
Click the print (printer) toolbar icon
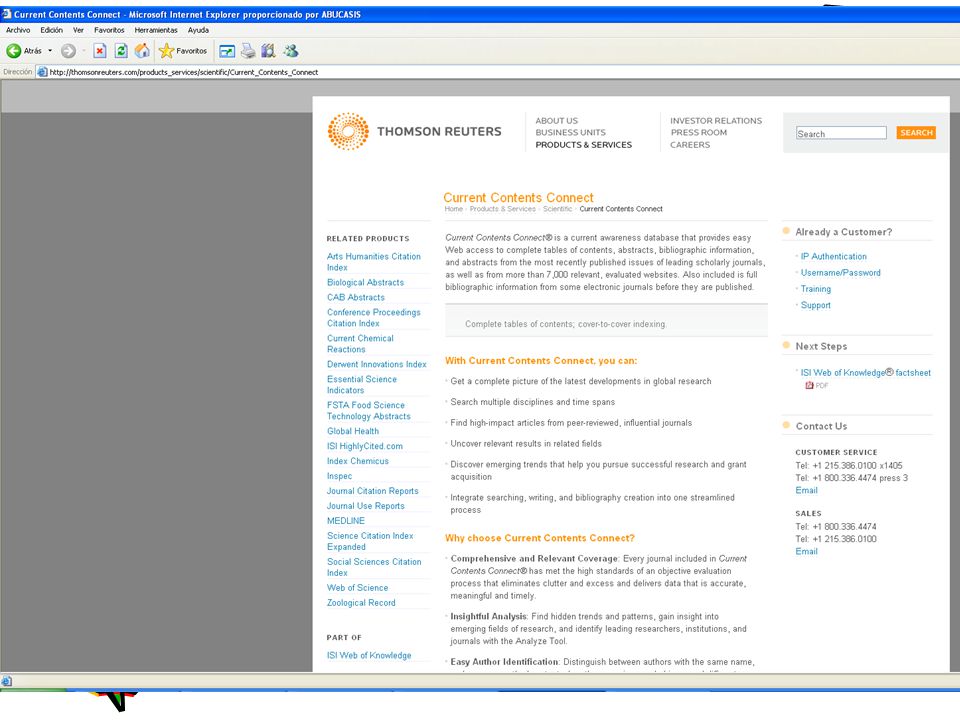pos(248,51)
